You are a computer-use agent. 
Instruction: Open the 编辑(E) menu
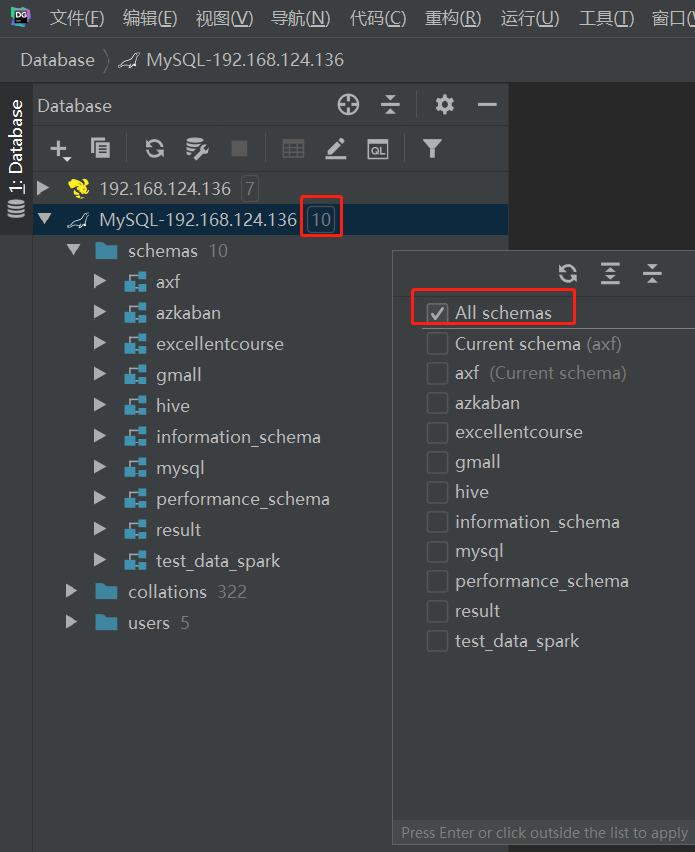(x=150, y=18)
